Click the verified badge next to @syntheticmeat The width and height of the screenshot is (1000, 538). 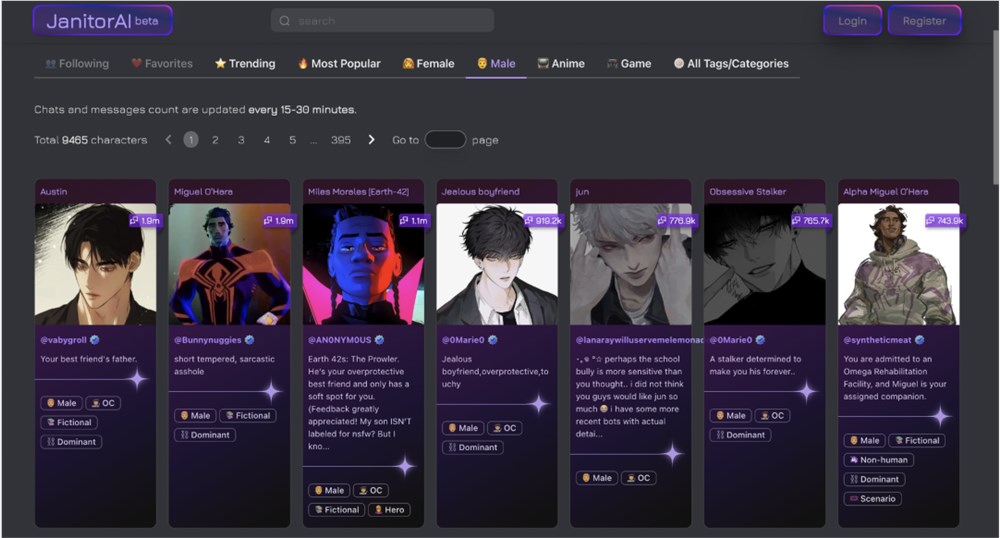tap(920, 340)
